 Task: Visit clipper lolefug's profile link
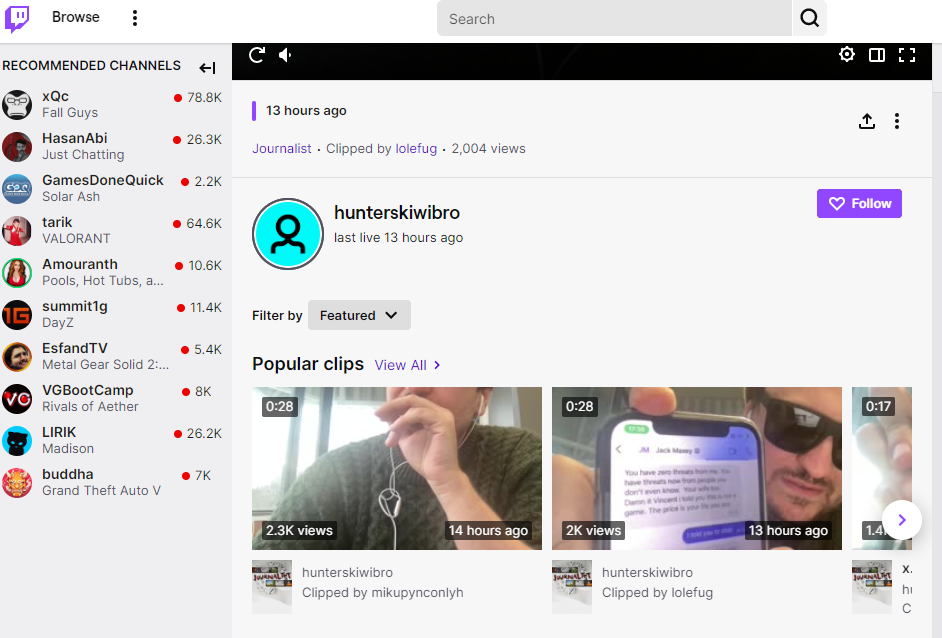pos(416,149)
